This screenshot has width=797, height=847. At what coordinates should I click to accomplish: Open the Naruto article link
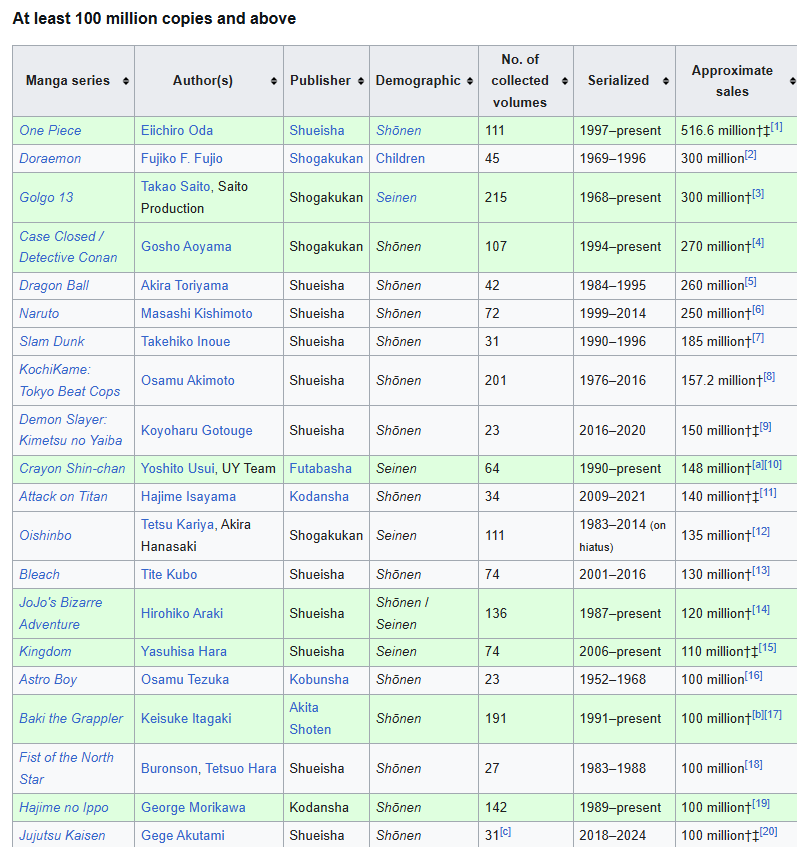click(x=39, y=314)
